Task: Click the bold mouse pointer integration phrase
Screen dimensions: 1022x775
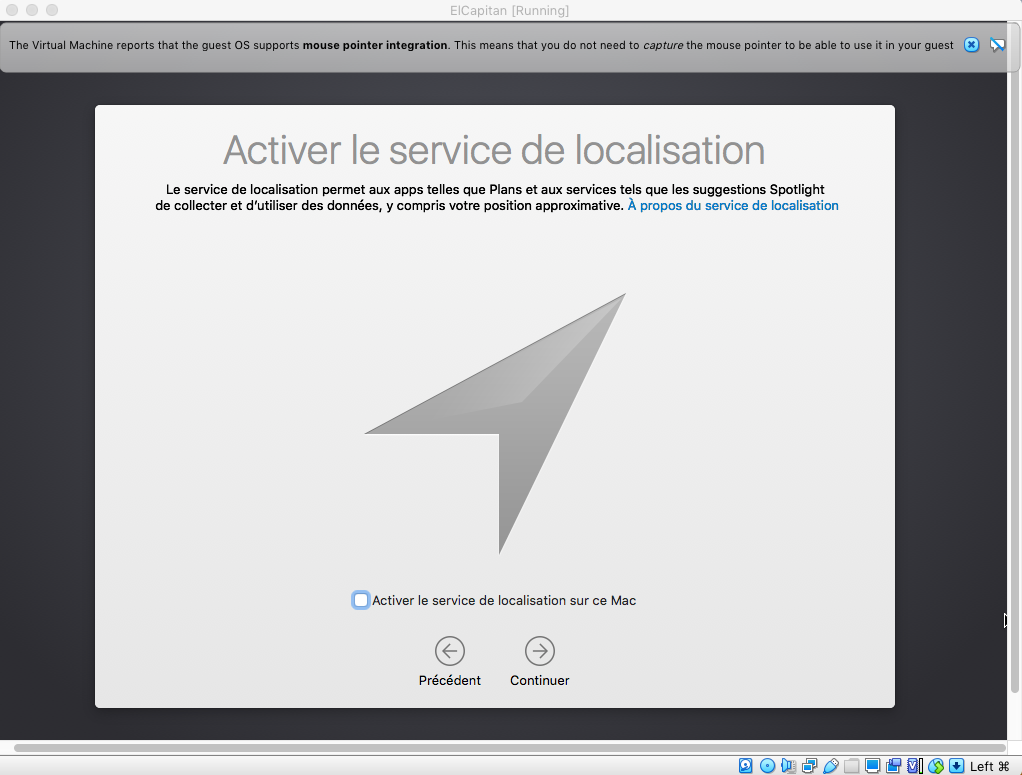Action: click(375, 45)
